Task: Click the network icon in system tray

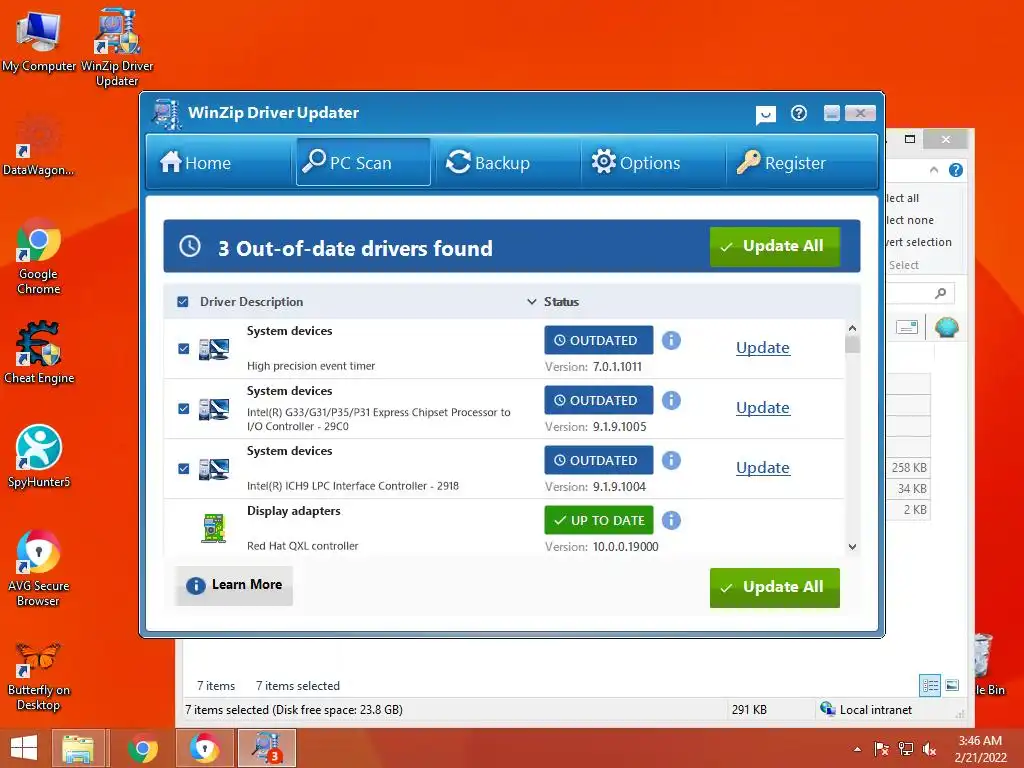Action: (x=905, y=749)
